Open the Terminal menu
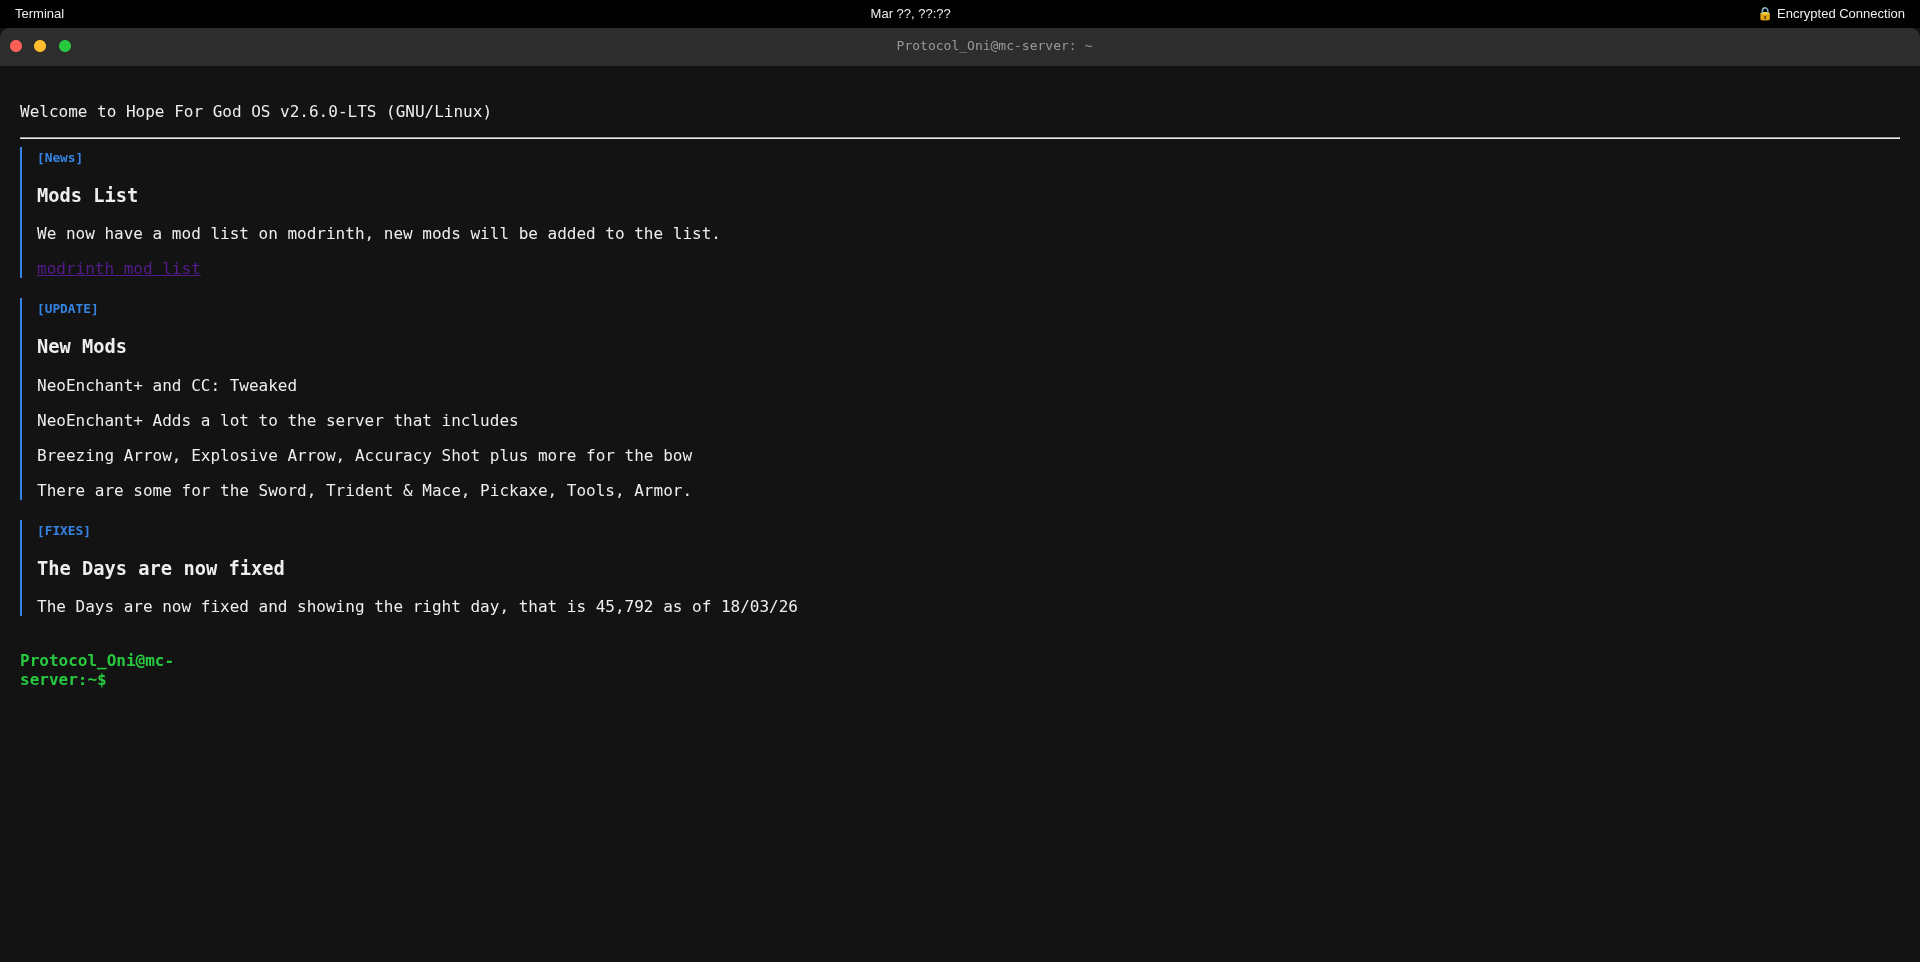 point(38,14)
